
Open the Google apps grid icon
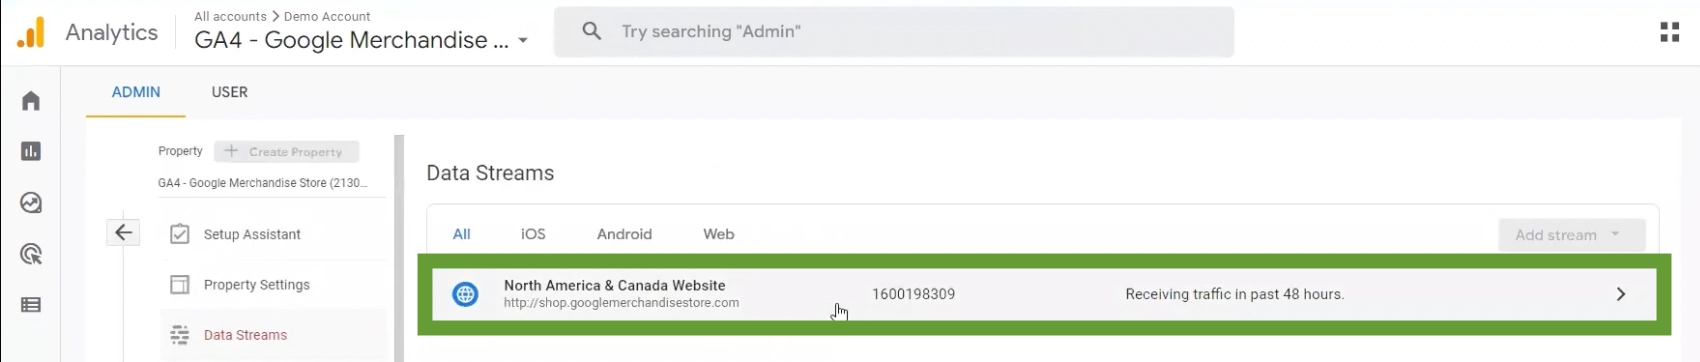coord(1669,32)
